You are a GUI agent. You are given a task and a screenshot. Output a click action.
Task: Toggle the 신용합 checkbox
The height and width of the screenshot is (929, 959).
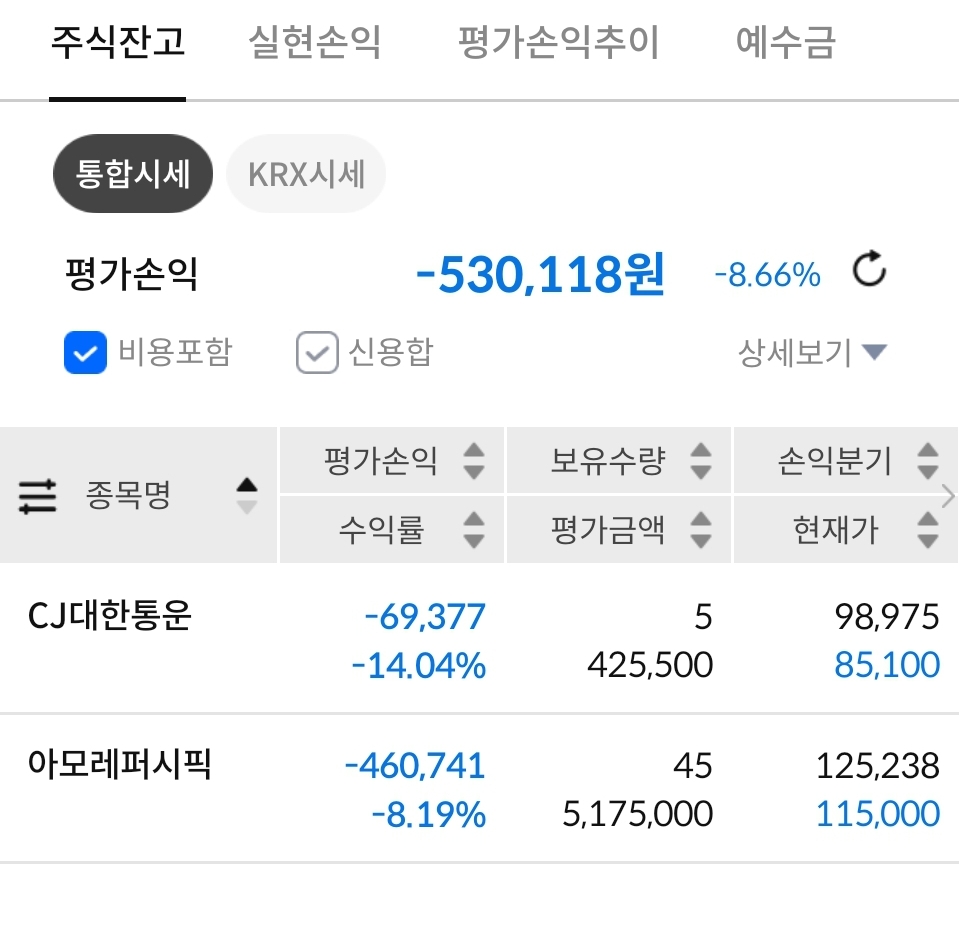pyautogui.click(x=317, y=352)
